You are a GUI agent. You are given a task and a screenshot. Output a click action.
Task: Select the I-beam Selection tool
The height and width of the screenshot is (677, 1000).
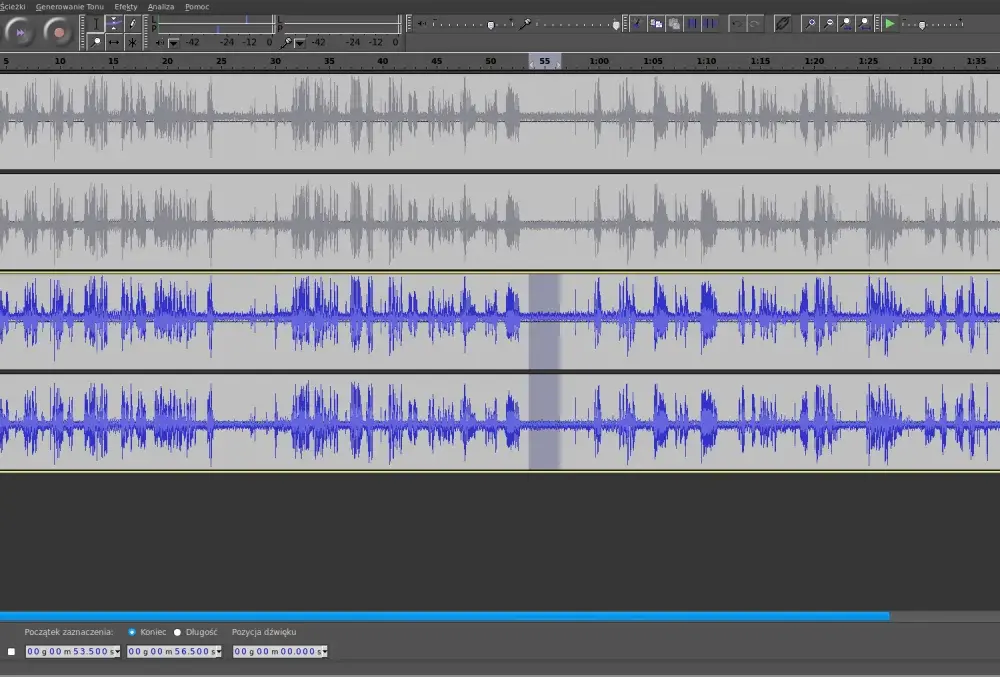[x=96, y=24]
